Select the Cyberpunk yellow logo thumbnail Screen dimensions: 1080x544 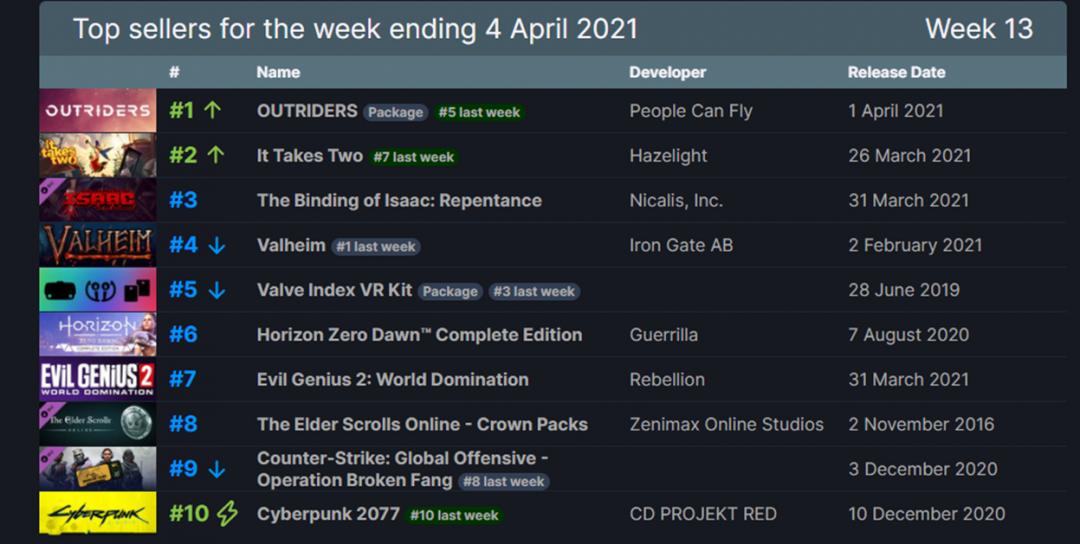click(98, 513)
